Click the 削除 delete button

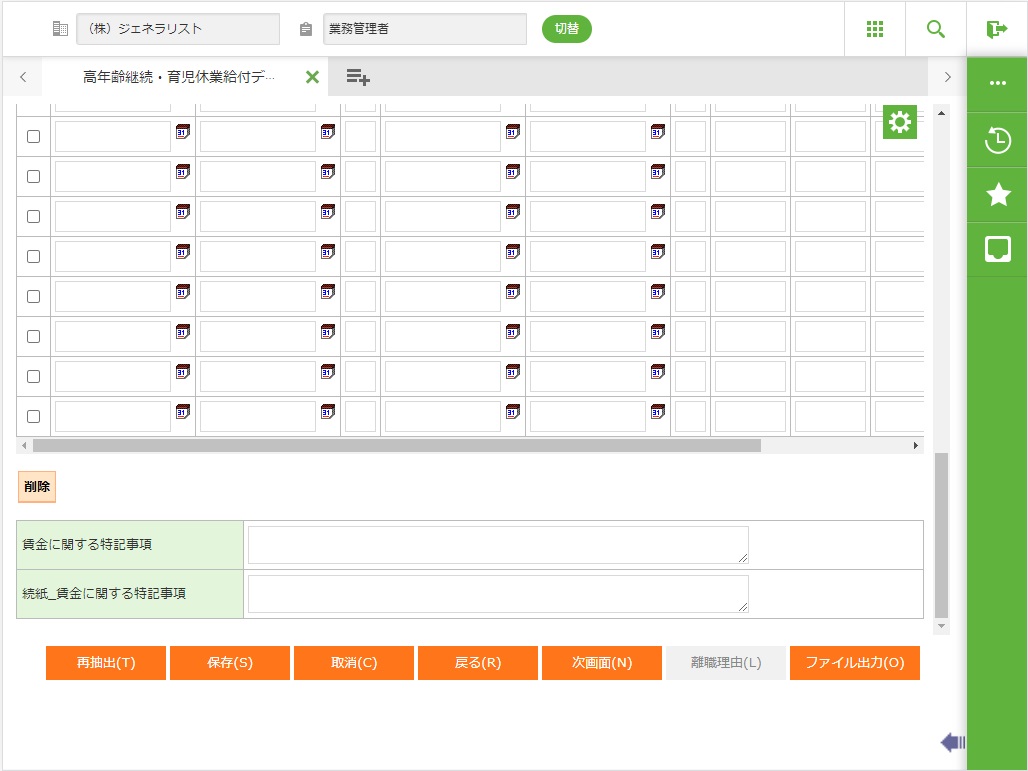(37, 486)
